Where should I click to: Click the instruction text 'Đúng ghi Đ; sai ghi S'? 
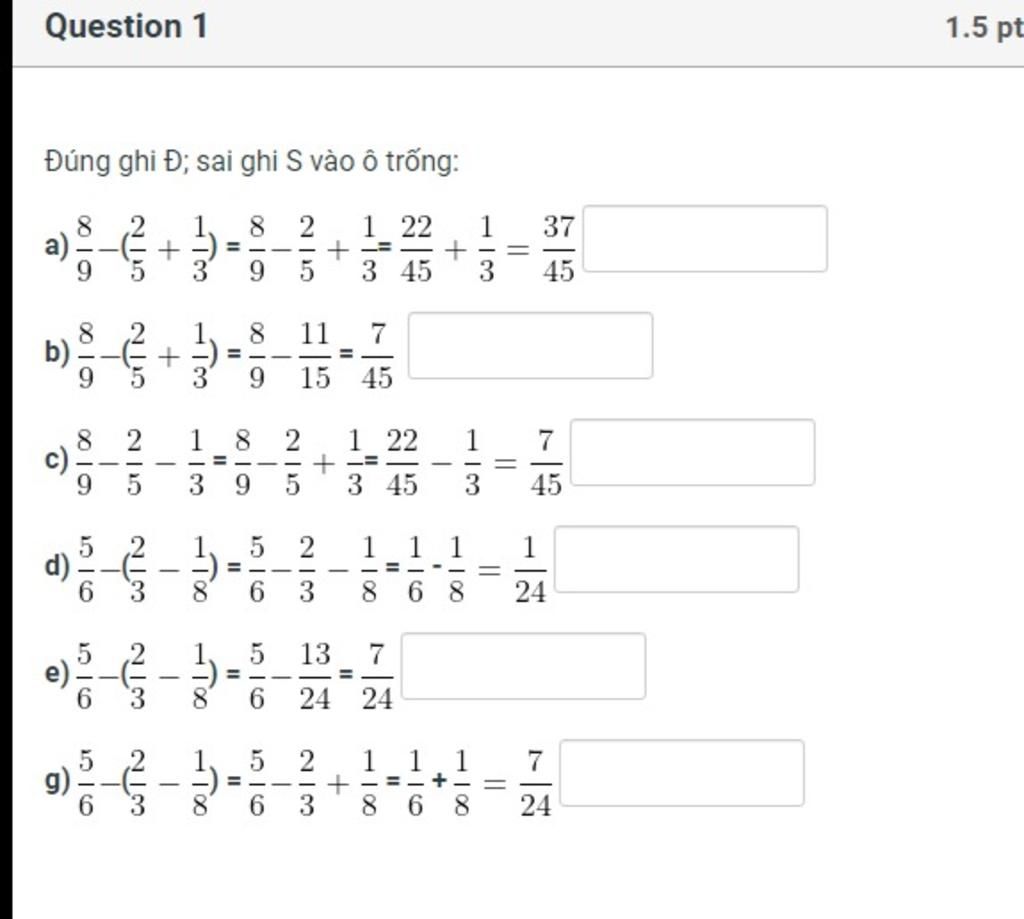tap(174, 161)
